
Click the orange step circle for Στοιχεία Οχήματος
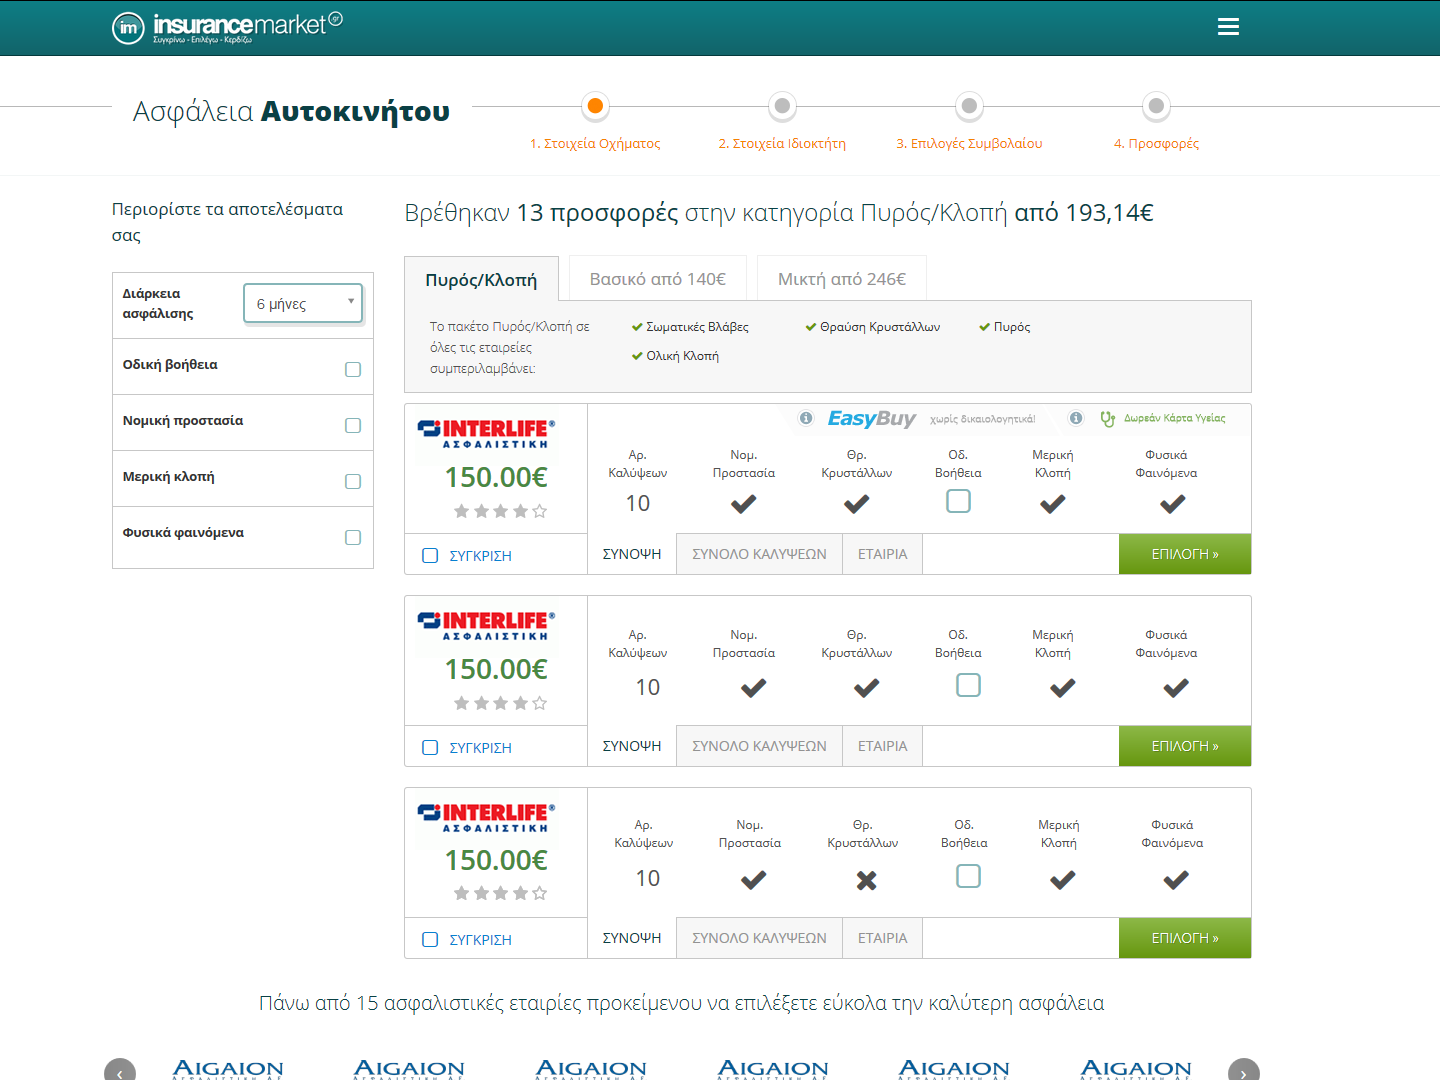(x=595, y=106)
